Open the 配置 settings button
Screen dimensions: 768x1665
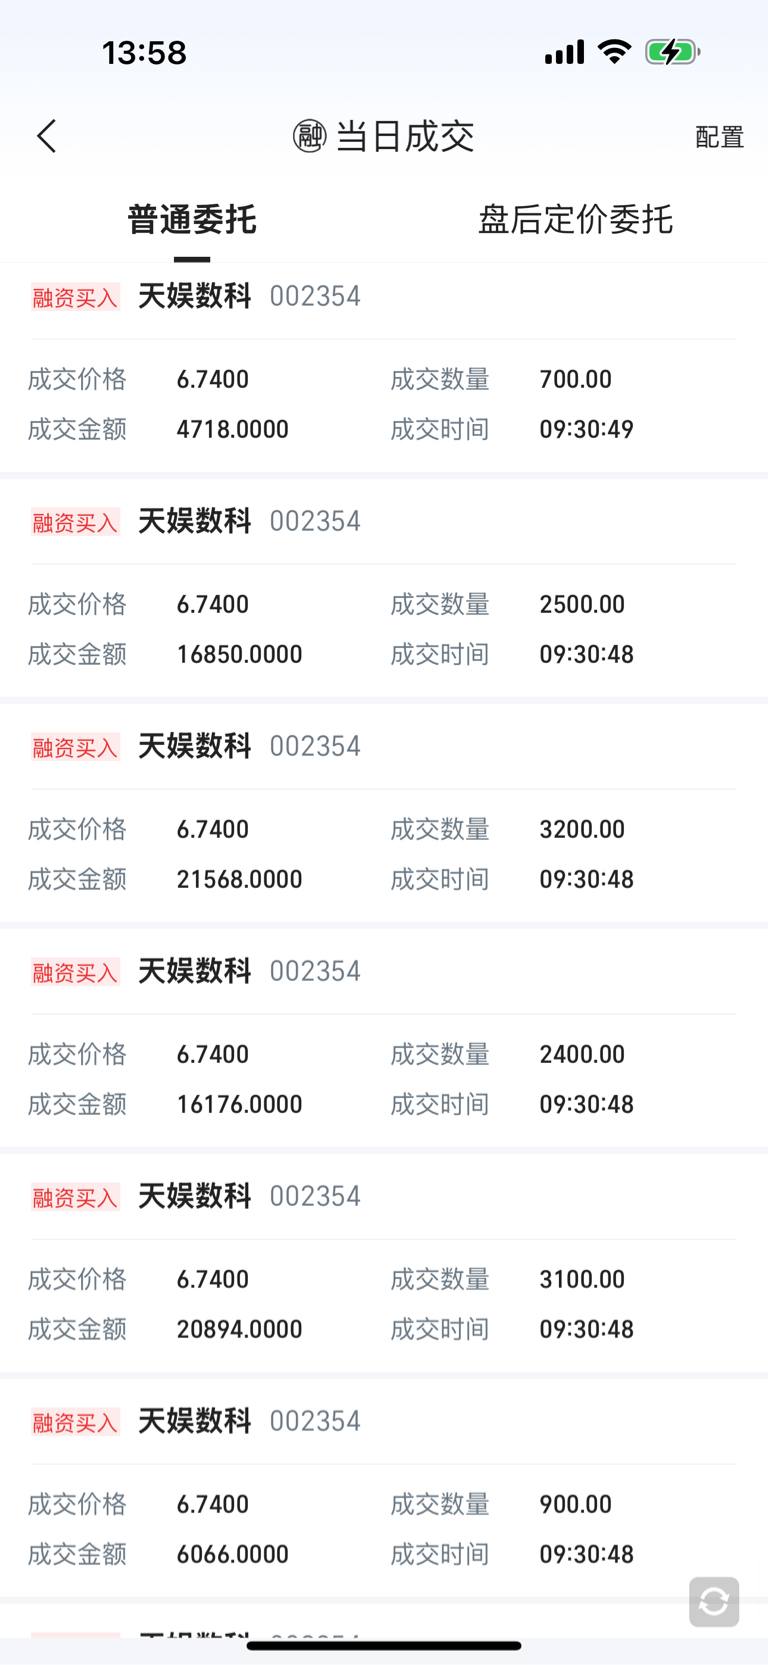pyautogui.click(x=719, y=137)
